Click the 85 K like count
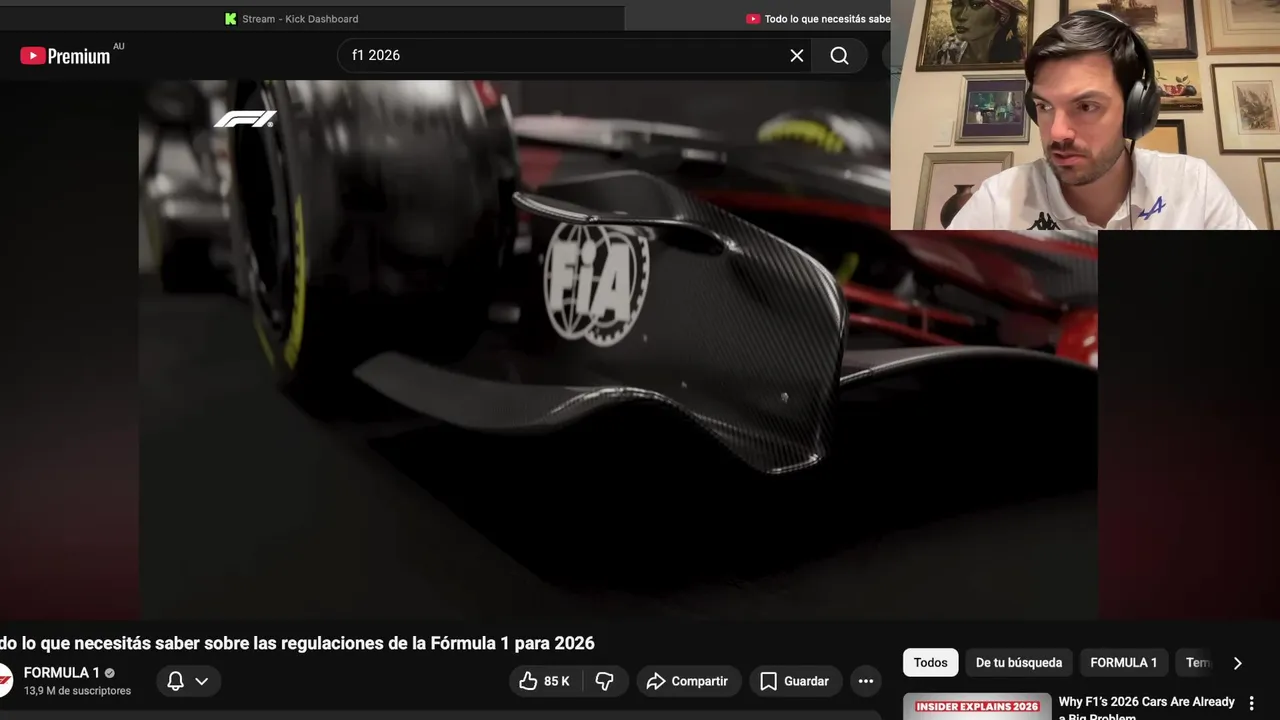Image resolution: width=1280 pixels, height=720 pixels. pyautogui.click(x=557, y=681)
